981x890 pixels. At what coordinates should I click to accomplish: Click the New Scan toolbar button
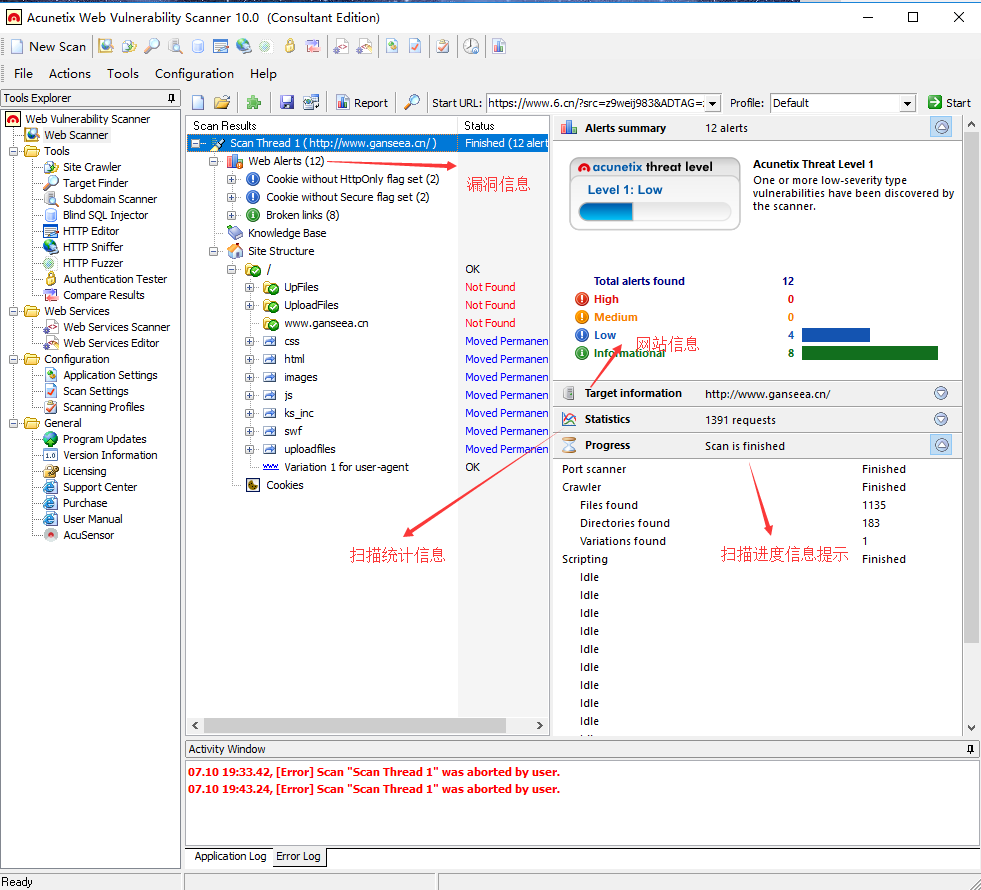pyautogui.click(x=49, y=46)
